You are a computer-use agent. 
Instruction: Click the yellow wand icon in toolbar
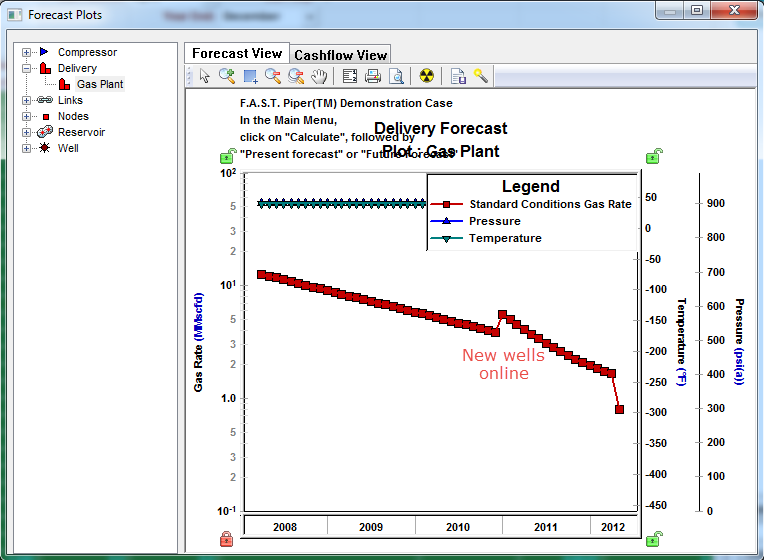point(481,75)
